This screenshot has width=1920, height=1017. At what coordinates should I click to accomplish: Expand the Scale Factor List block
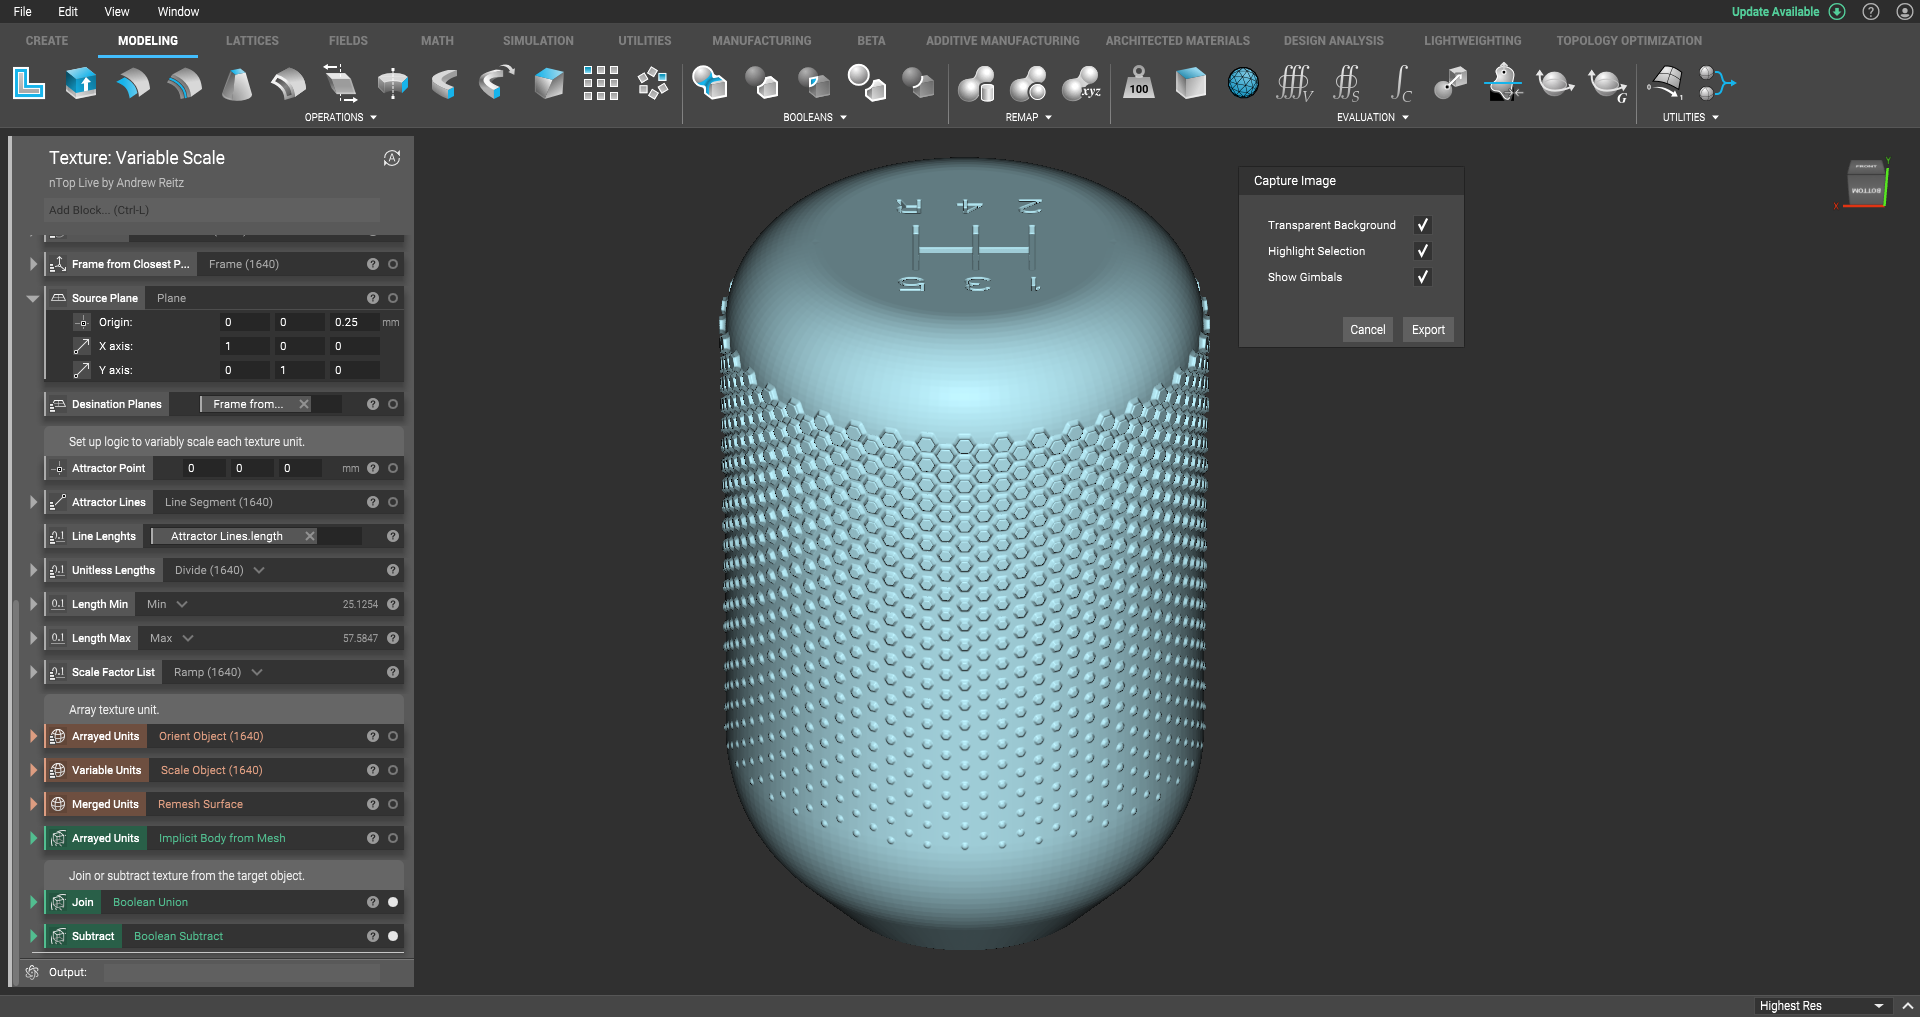(33, 672)
